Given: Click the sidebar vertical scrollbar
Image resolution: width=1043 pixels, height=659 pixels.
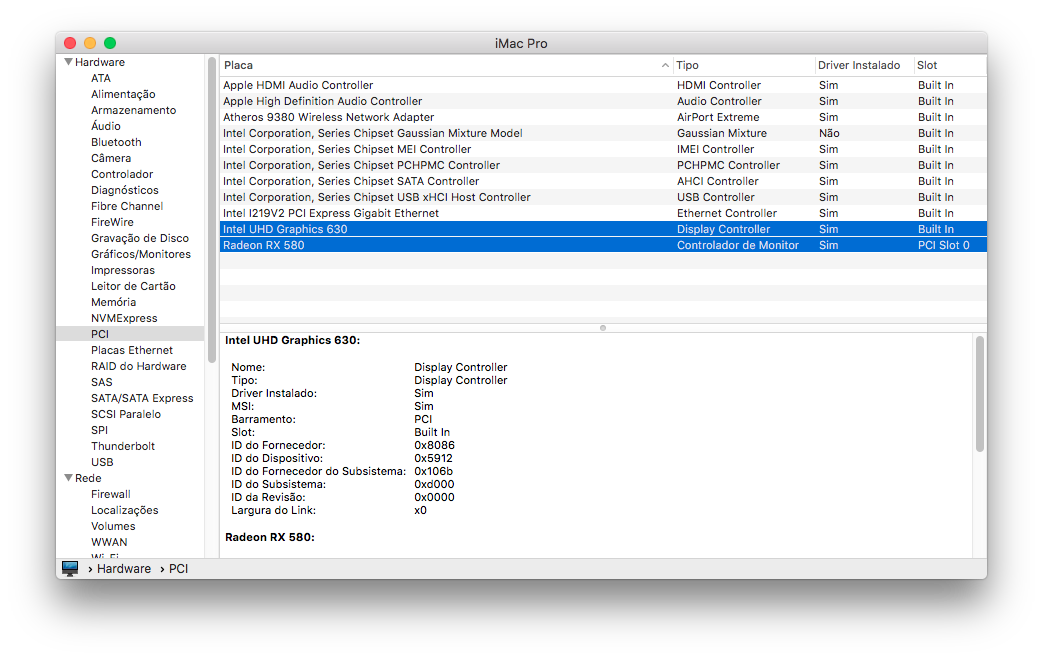Looking at the screenshot, I should click(x=211, y=200).
